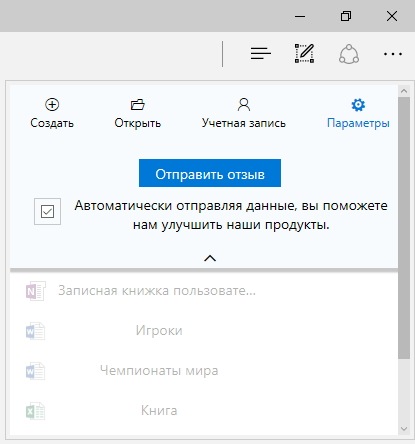
Task: Click the scrollbar up arrow
Action: point(404,91)
